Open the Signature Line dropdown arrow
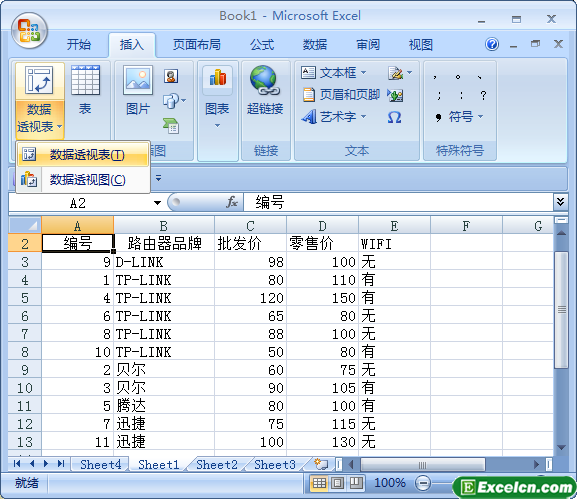This screenshot has height=499, width=577. 410,72
